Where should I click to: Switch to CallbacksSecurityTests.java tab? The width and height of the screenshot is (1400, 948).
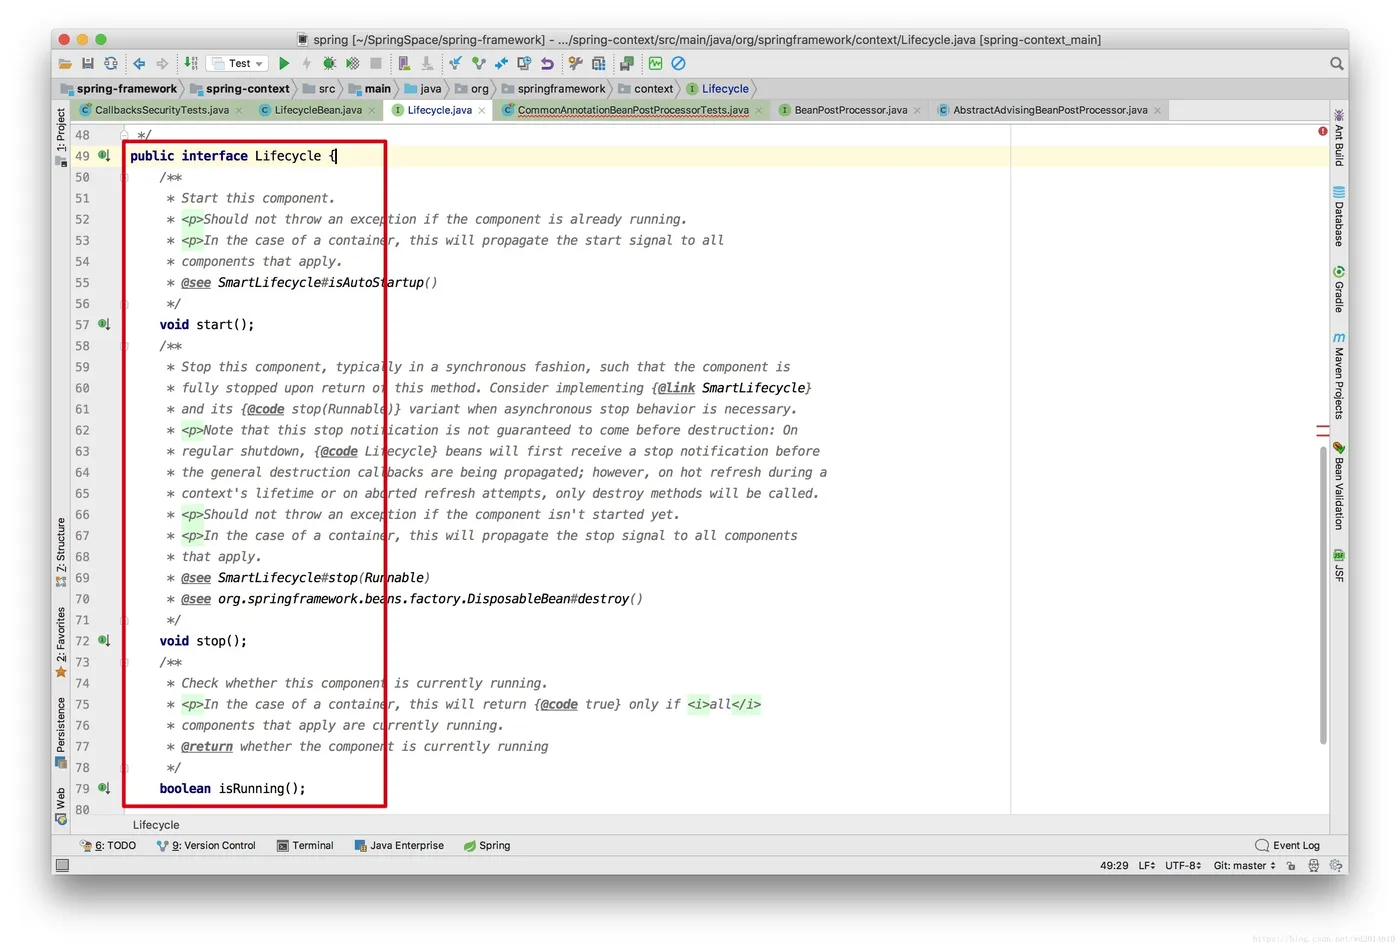[x=162, y=110]
